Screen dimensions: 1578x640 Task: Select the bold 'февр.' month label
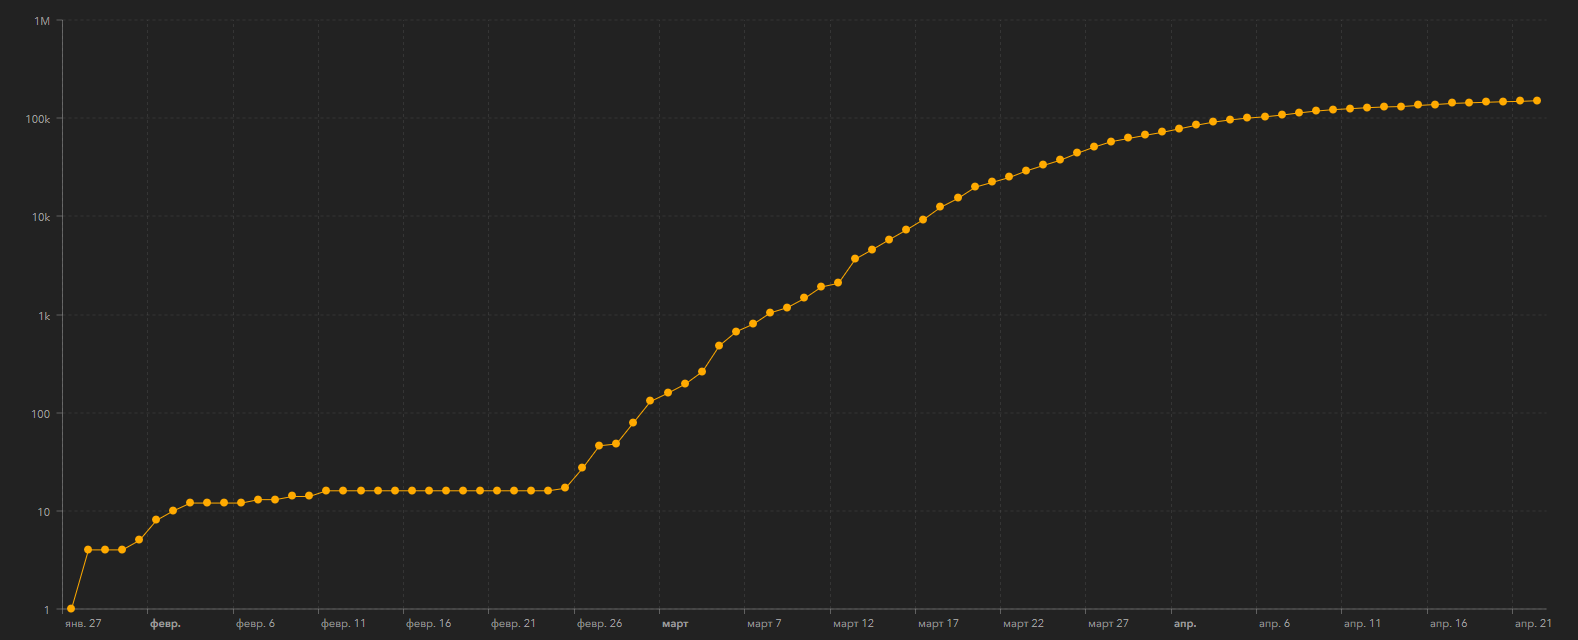(165, 624)
